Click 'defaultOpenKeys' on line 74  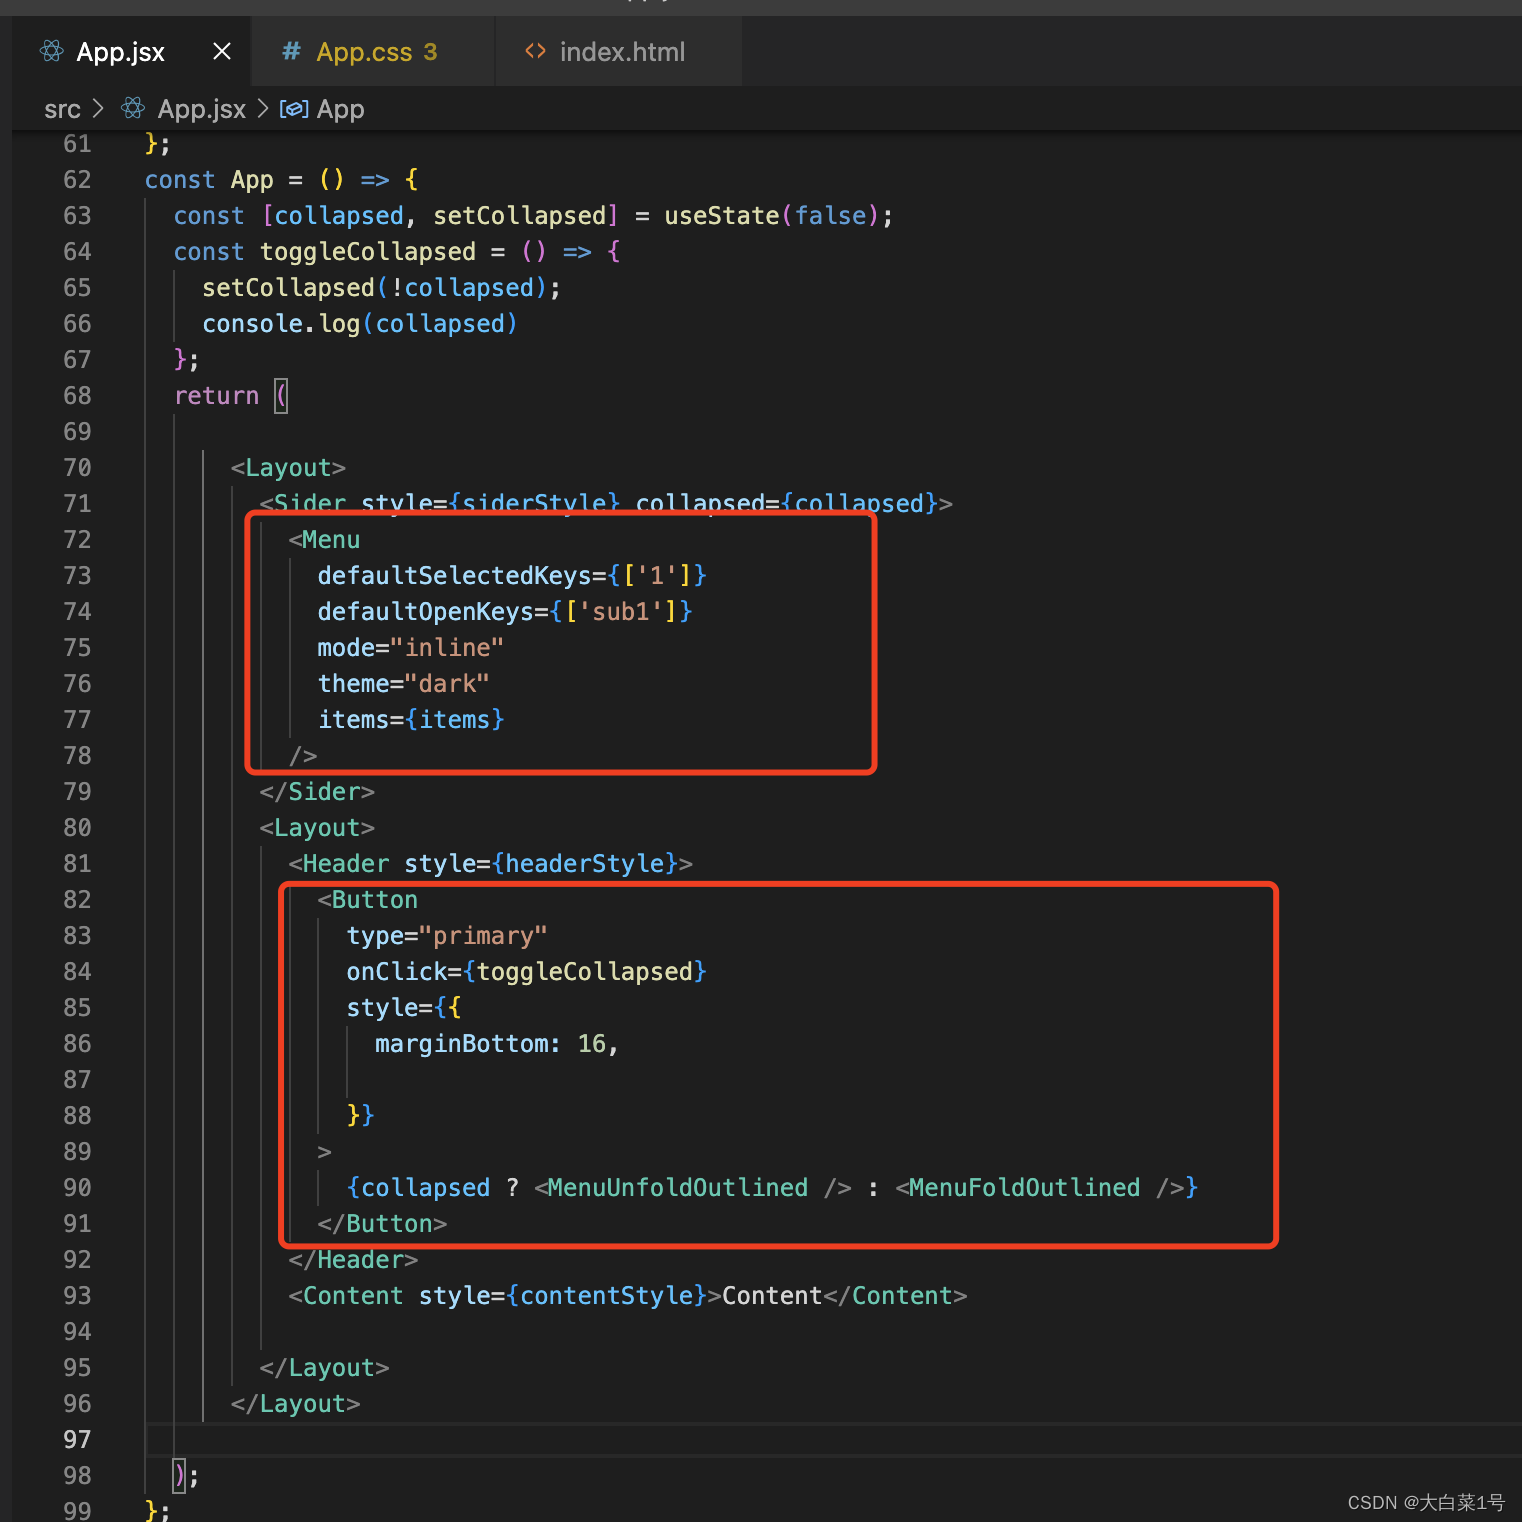[426, 612]
